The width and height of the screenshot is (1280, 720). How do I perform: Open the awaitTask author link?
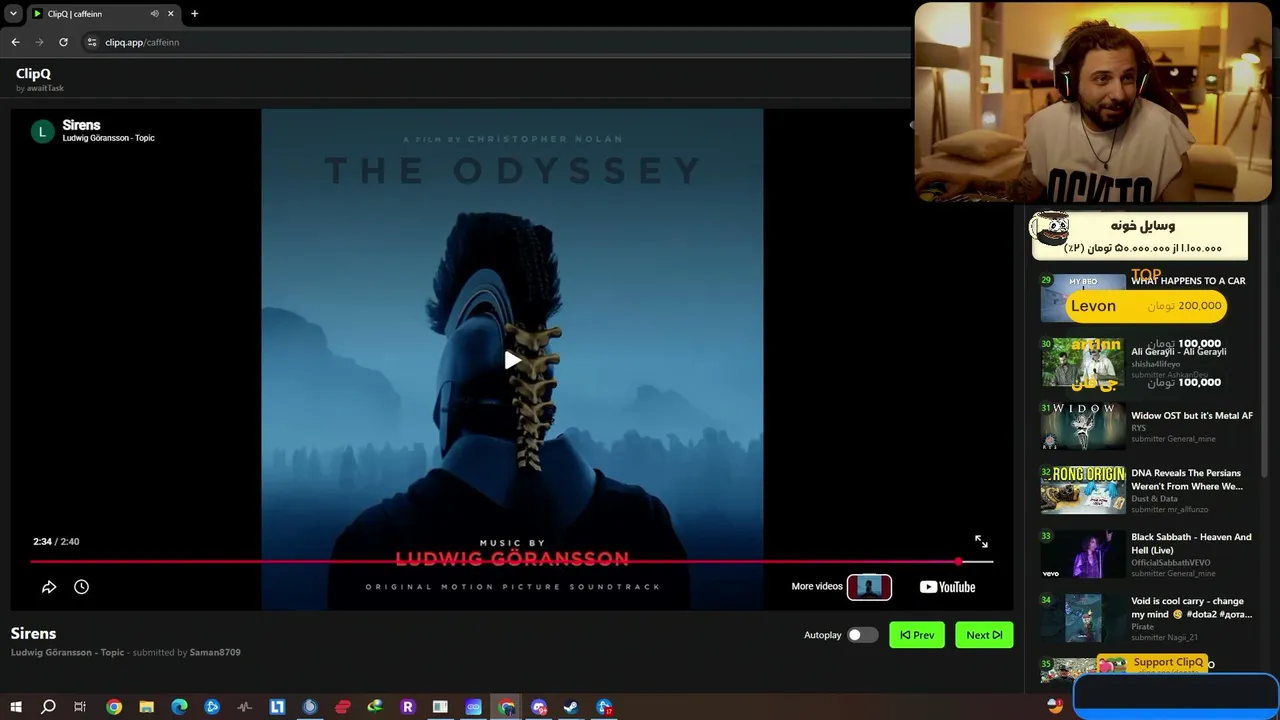click(45, 88)
